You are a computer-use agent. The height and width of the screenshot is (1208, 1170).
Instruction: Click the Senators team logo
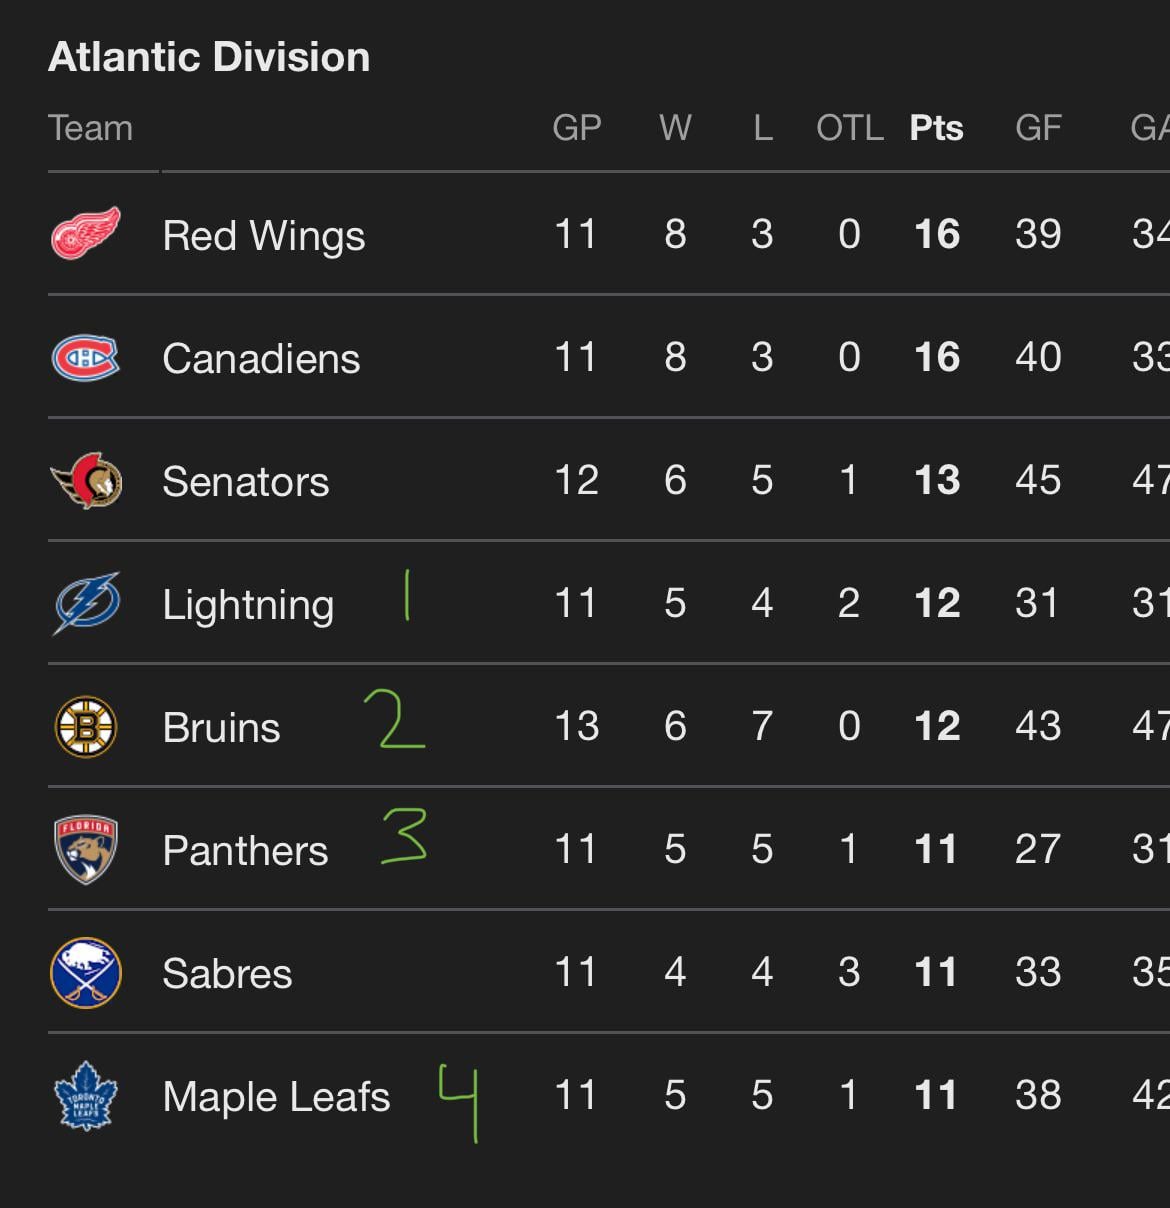(86, 481)
